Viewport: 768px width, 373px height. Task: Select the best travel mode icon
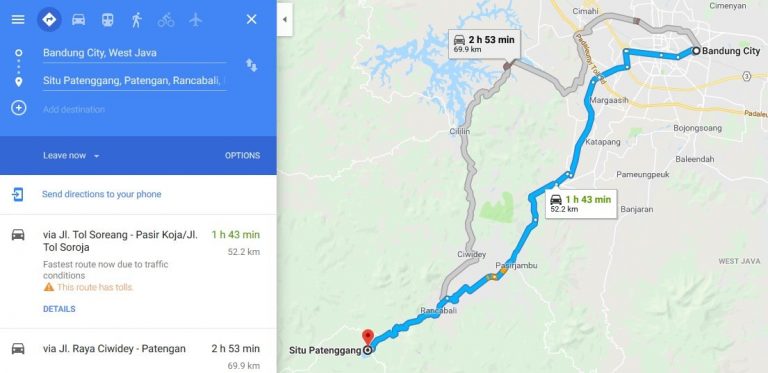click(x=49, y=20)
